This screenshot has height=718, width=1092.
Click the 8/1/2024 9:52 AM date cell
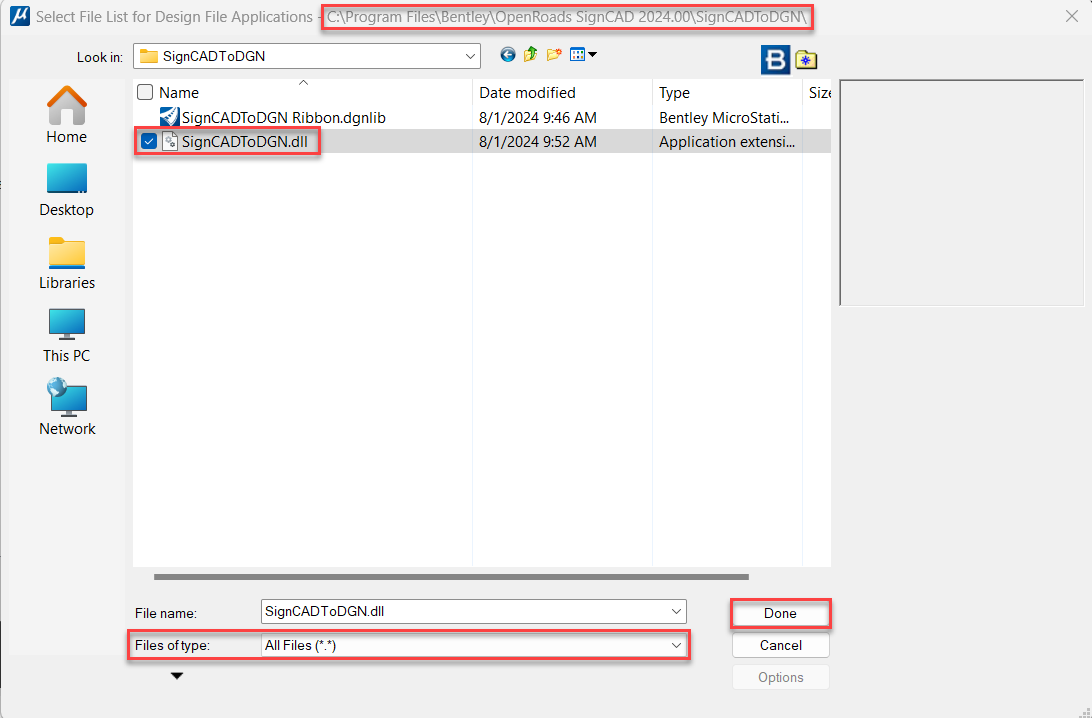[x=538, y=141]
